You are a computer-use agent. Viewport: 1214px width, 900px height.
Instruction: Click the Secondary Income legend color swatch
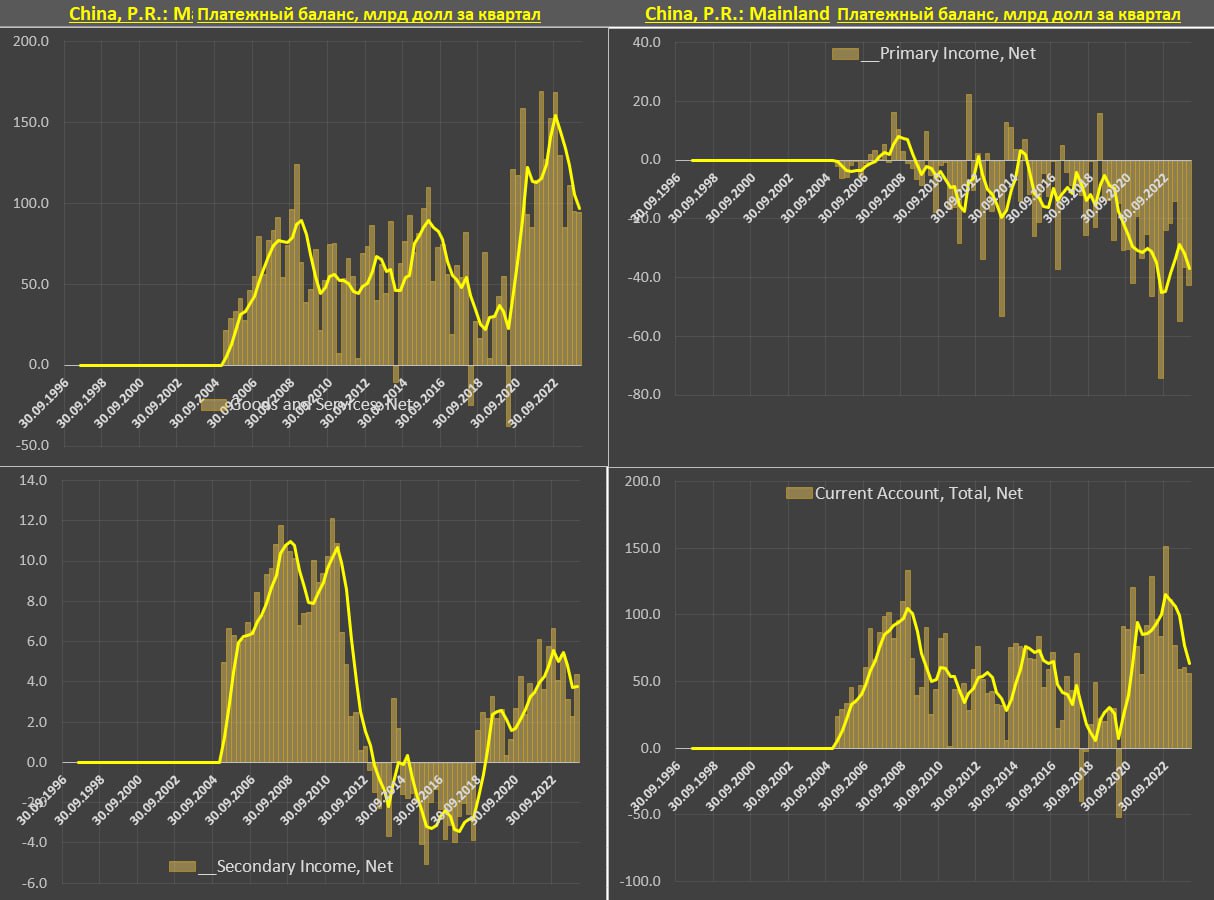pos(181,866)
